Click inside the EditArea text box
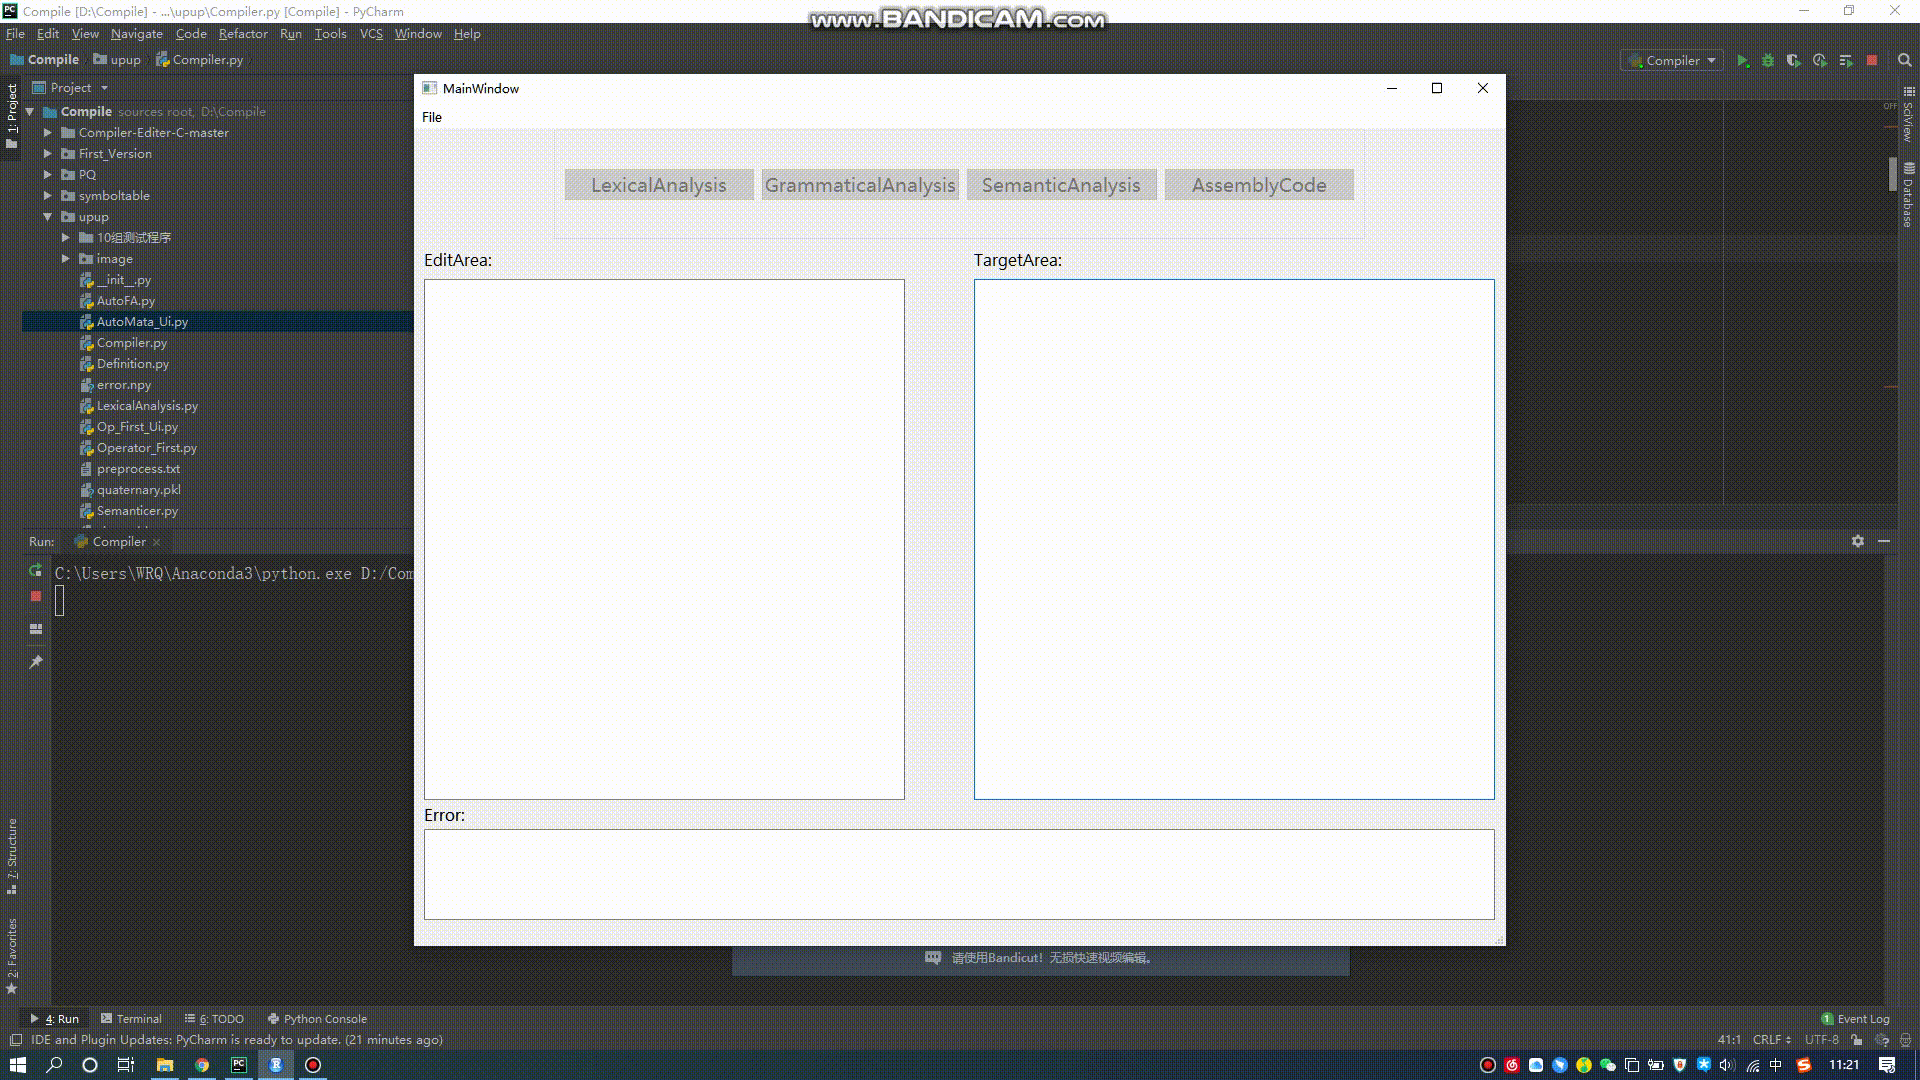This screenshot has height=1080, width=1920. 664,539
